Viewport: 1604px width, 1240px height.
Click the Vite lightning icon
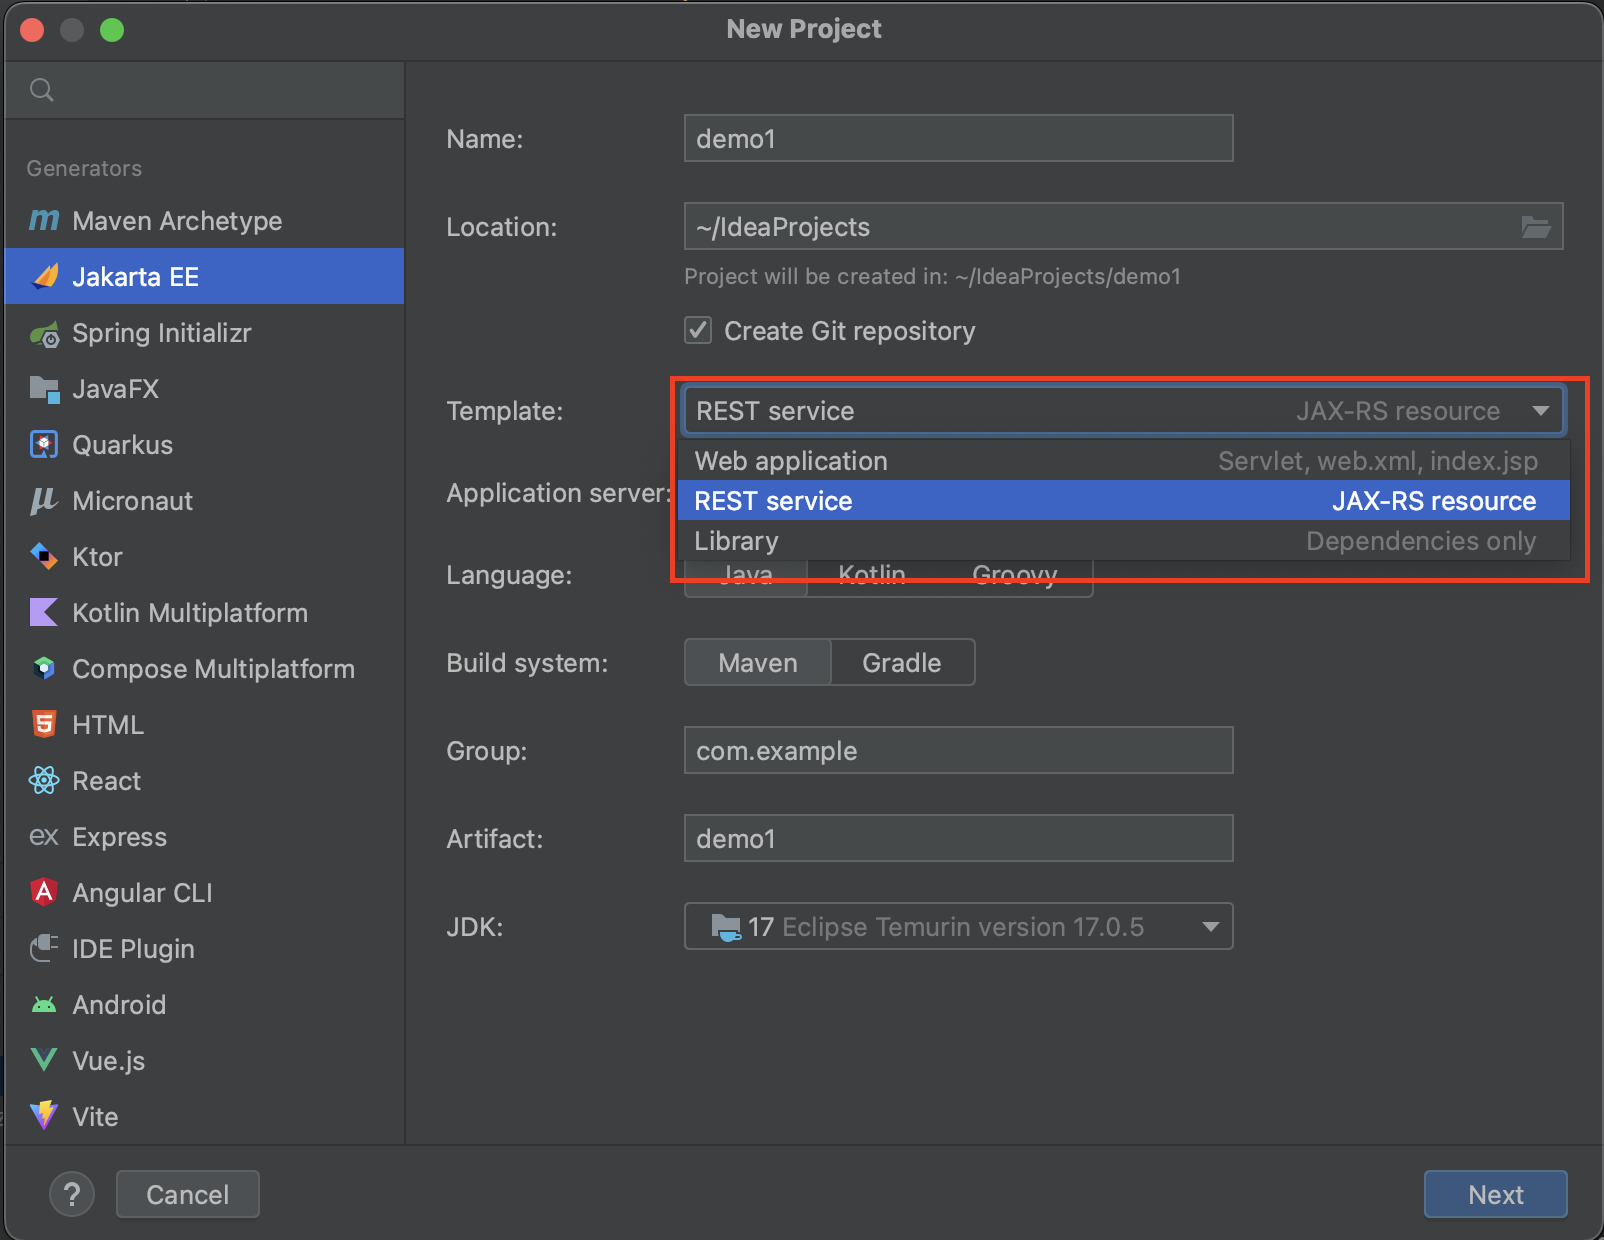pos(44,1115)
